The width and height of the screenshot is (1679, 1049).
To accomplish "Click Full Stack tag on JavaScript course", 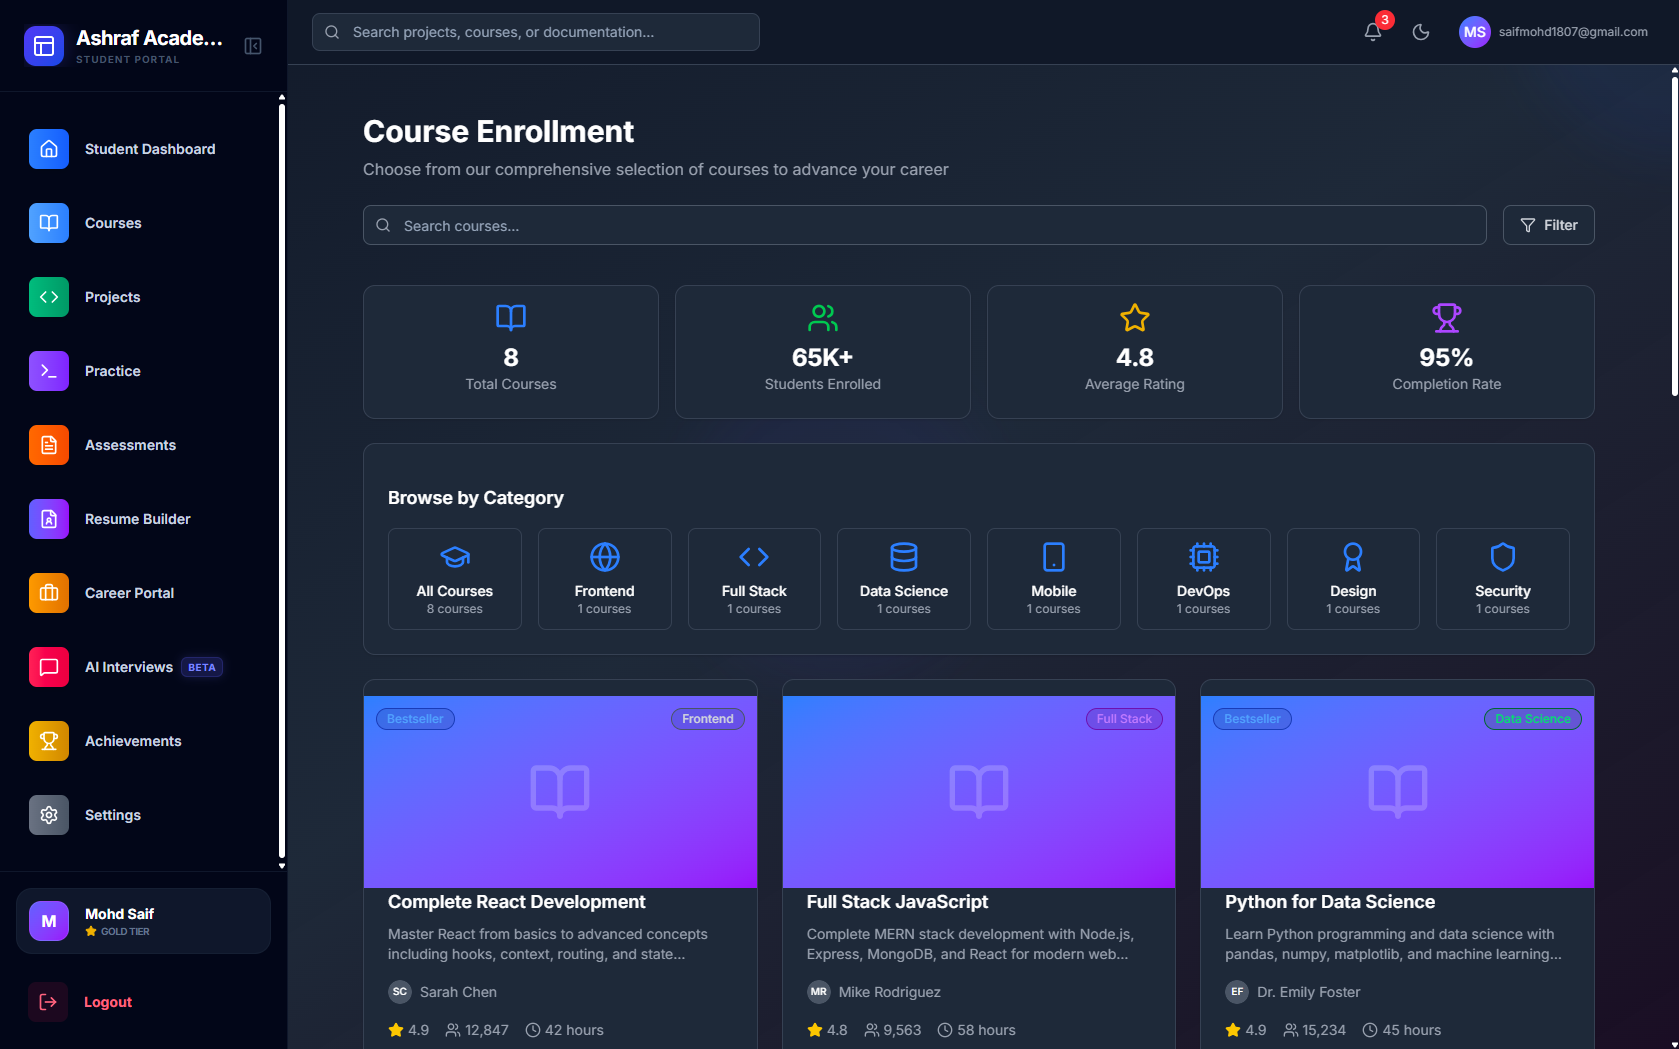I will (x=1124, y=719).
